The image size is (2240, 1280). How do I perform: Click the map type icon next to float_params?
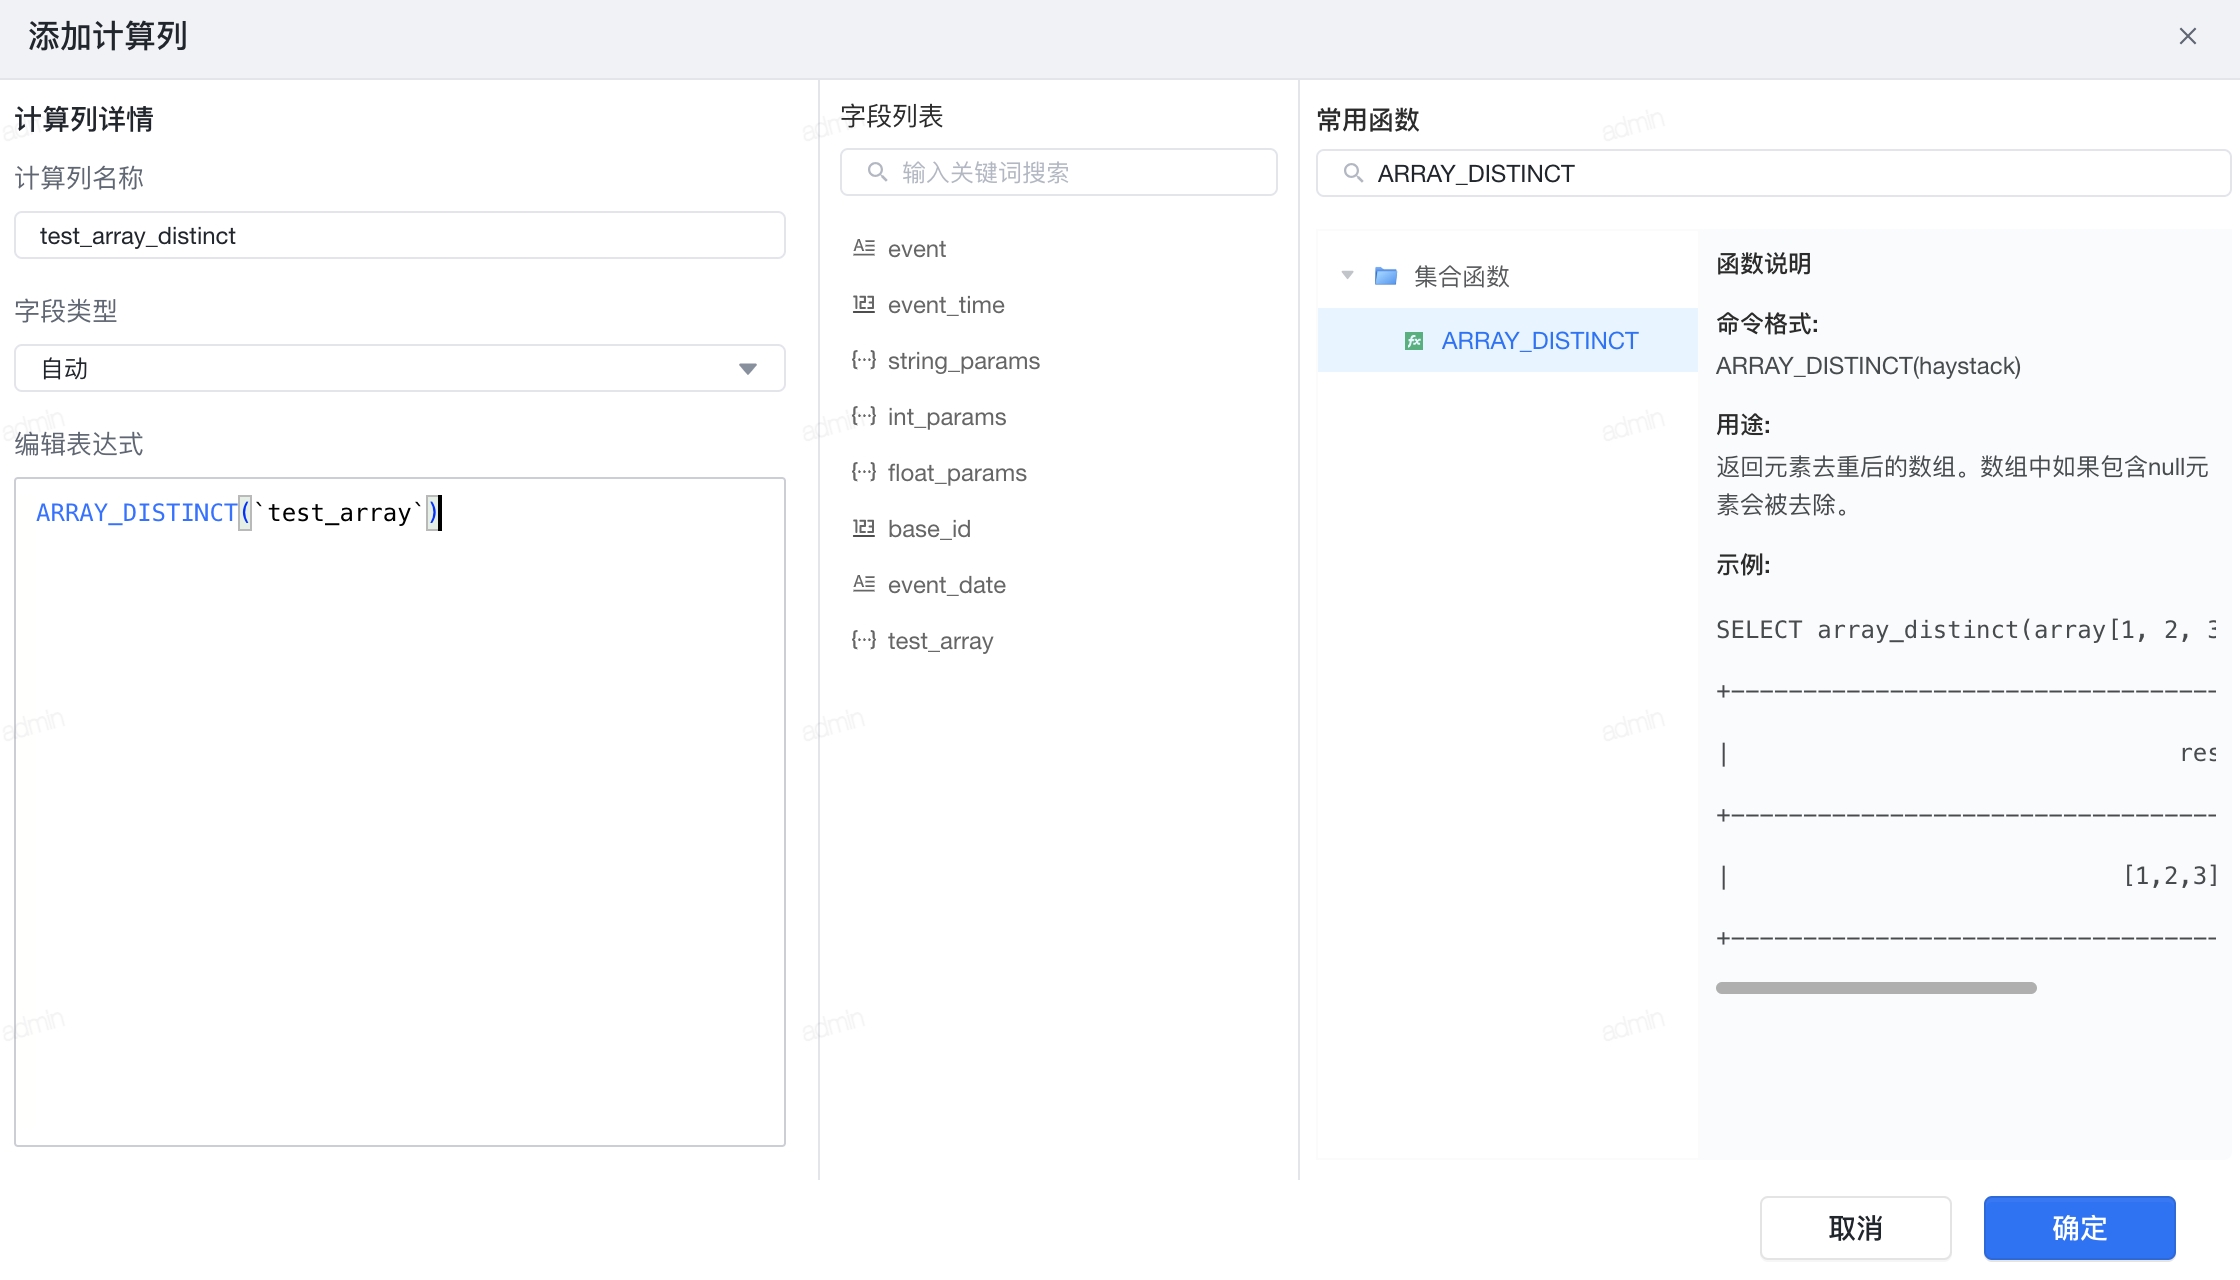(x=864, y=471)
